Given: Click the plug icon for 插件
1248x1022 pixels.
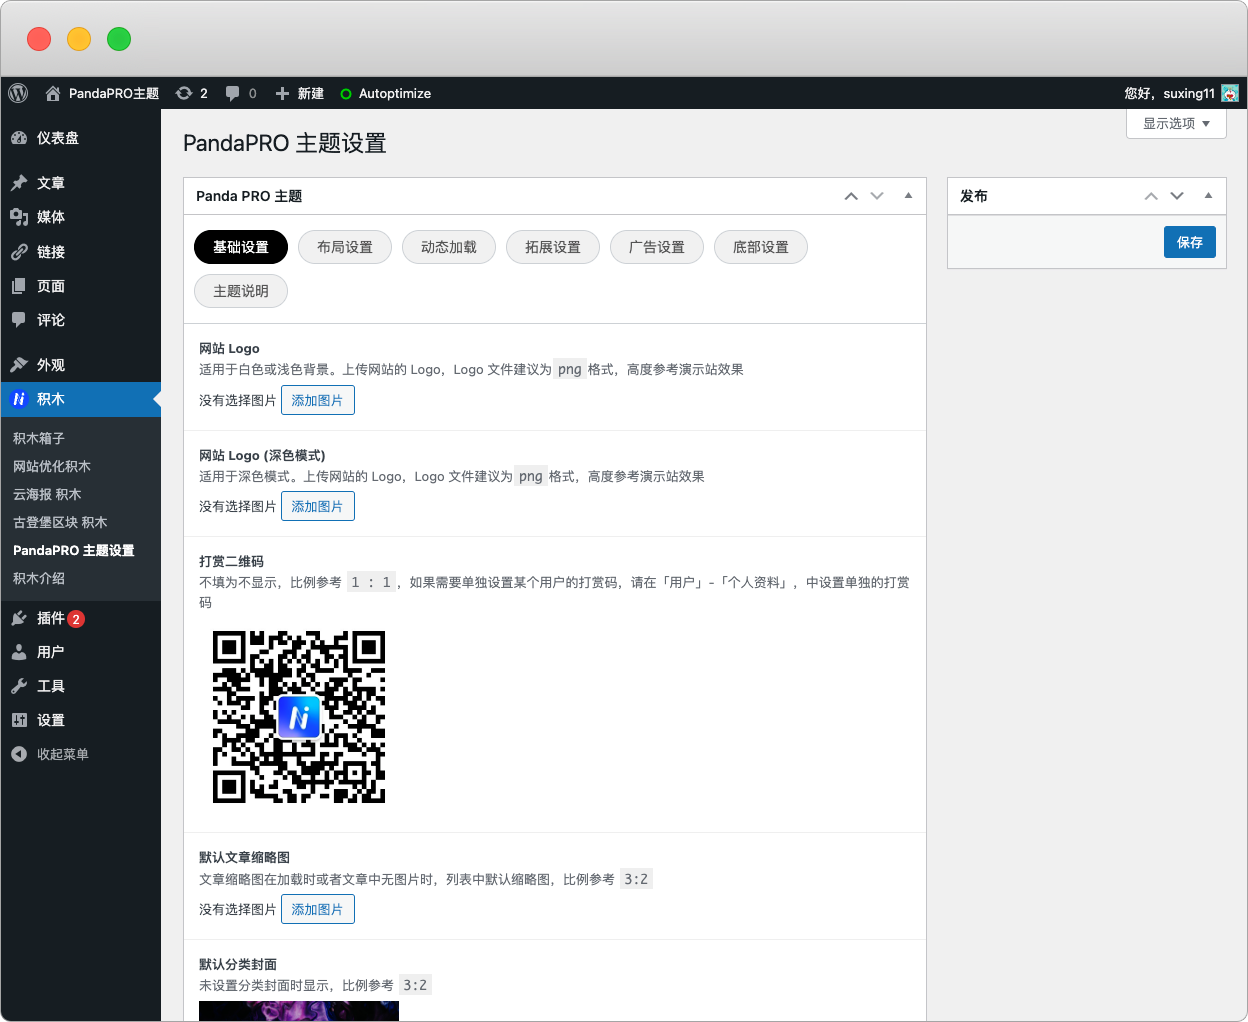Looking at the screenshot, I should 19,618.
